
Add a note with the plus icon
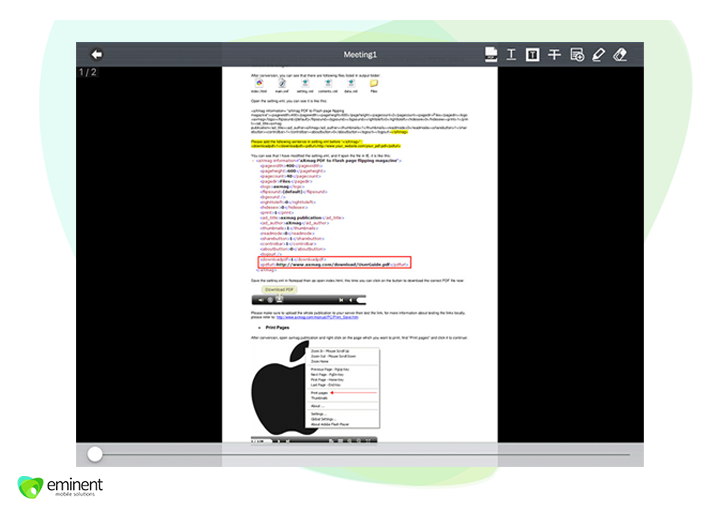pos(577,54)
